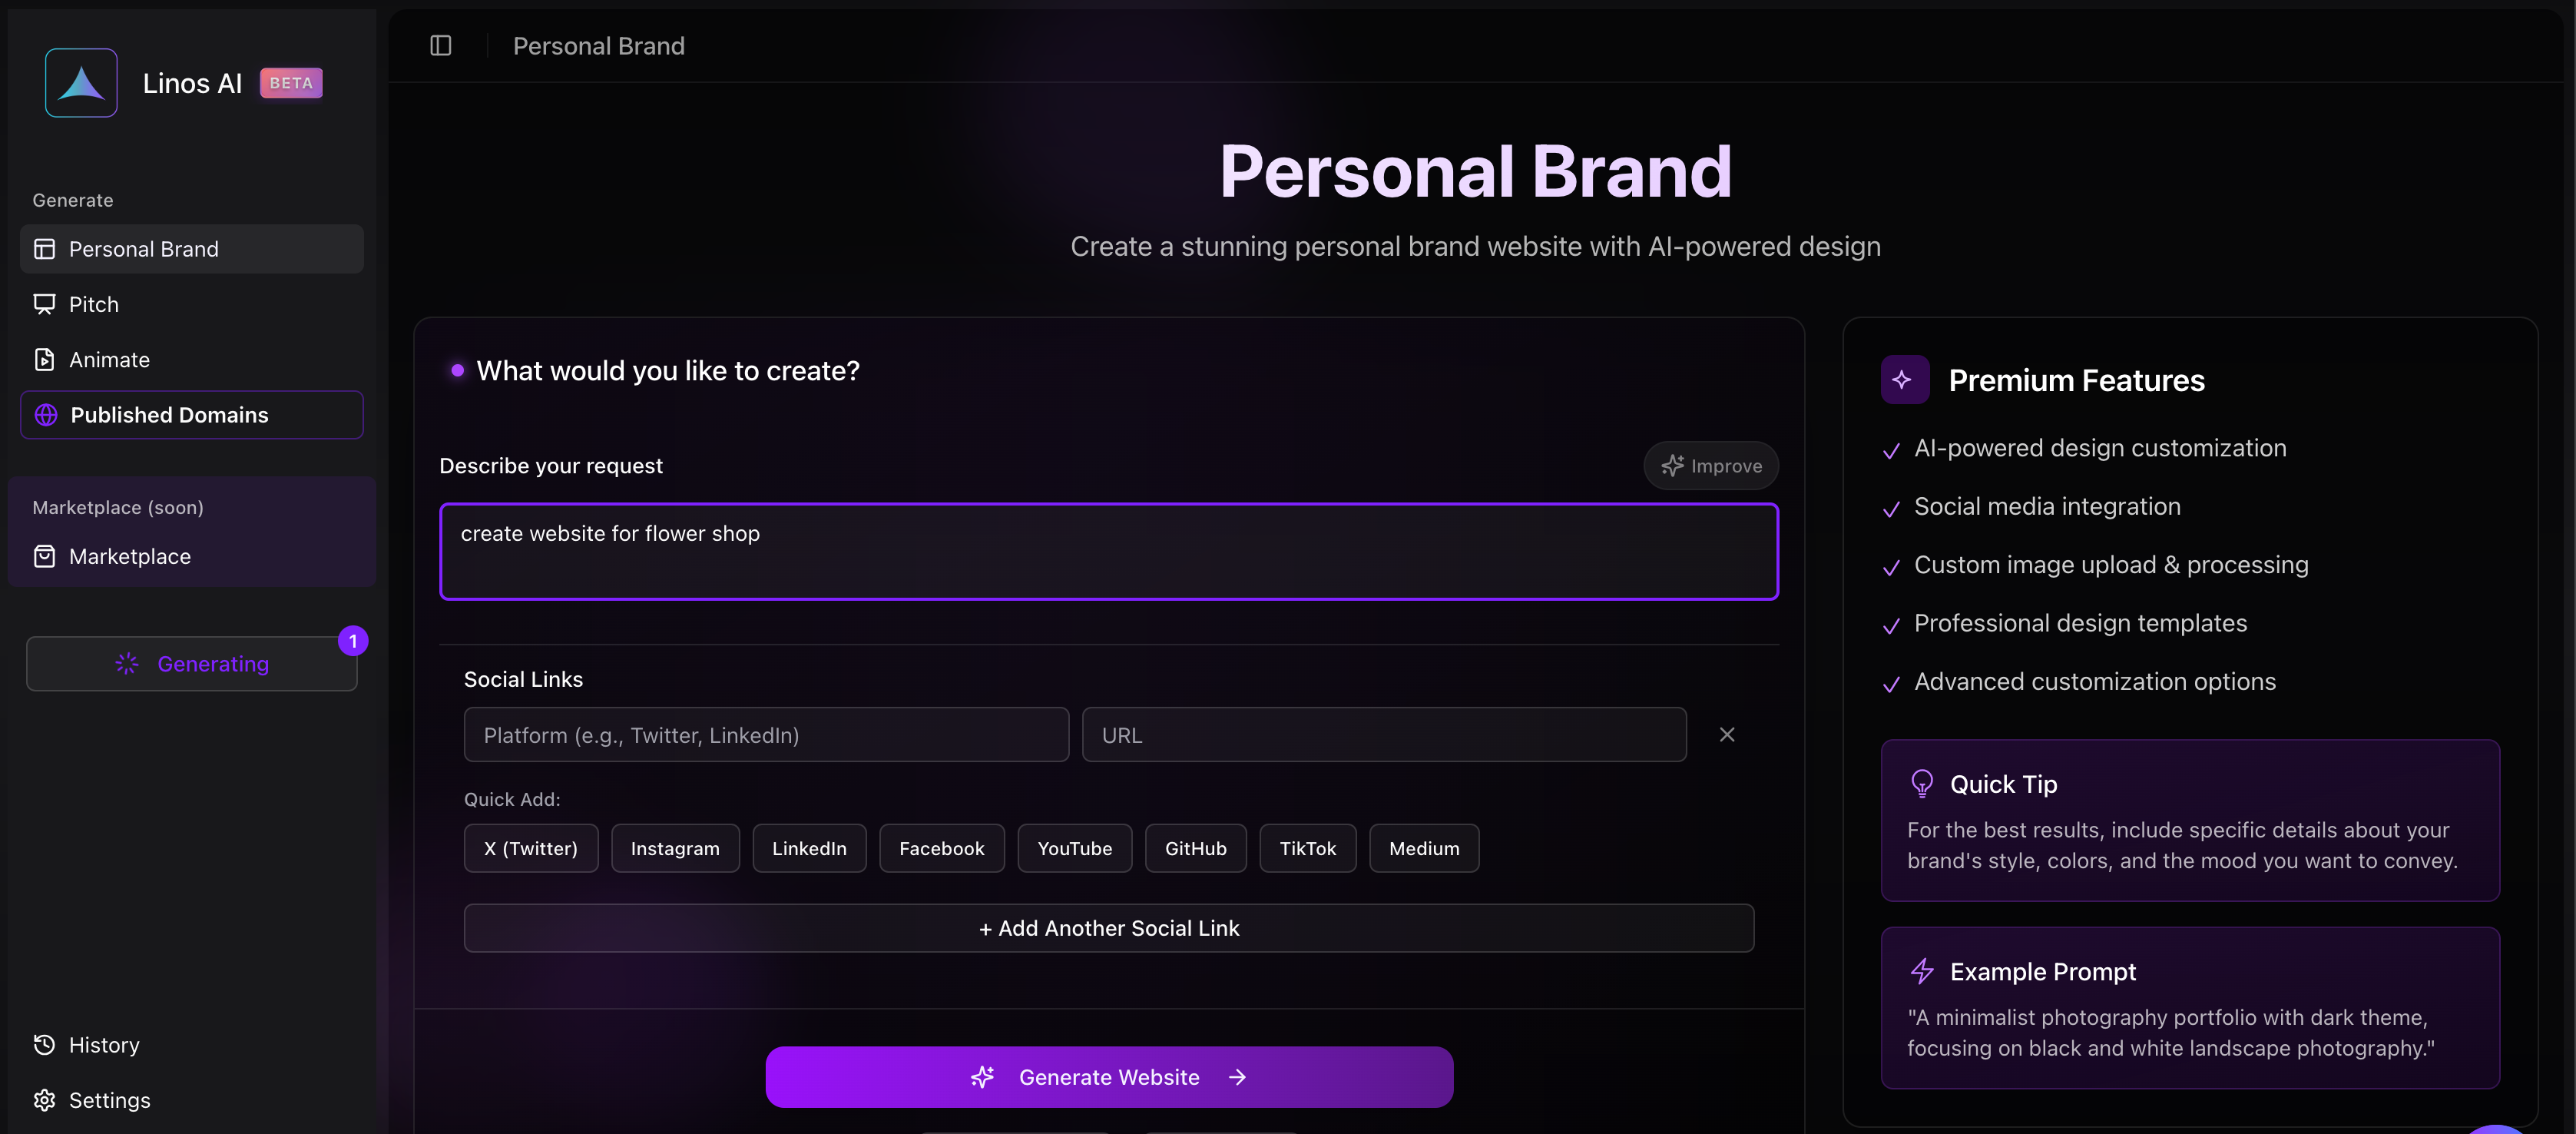This screenshot has height=1134, width=2576.
Task: Open Published Domains in sidebar
Action: click(191, 415)
